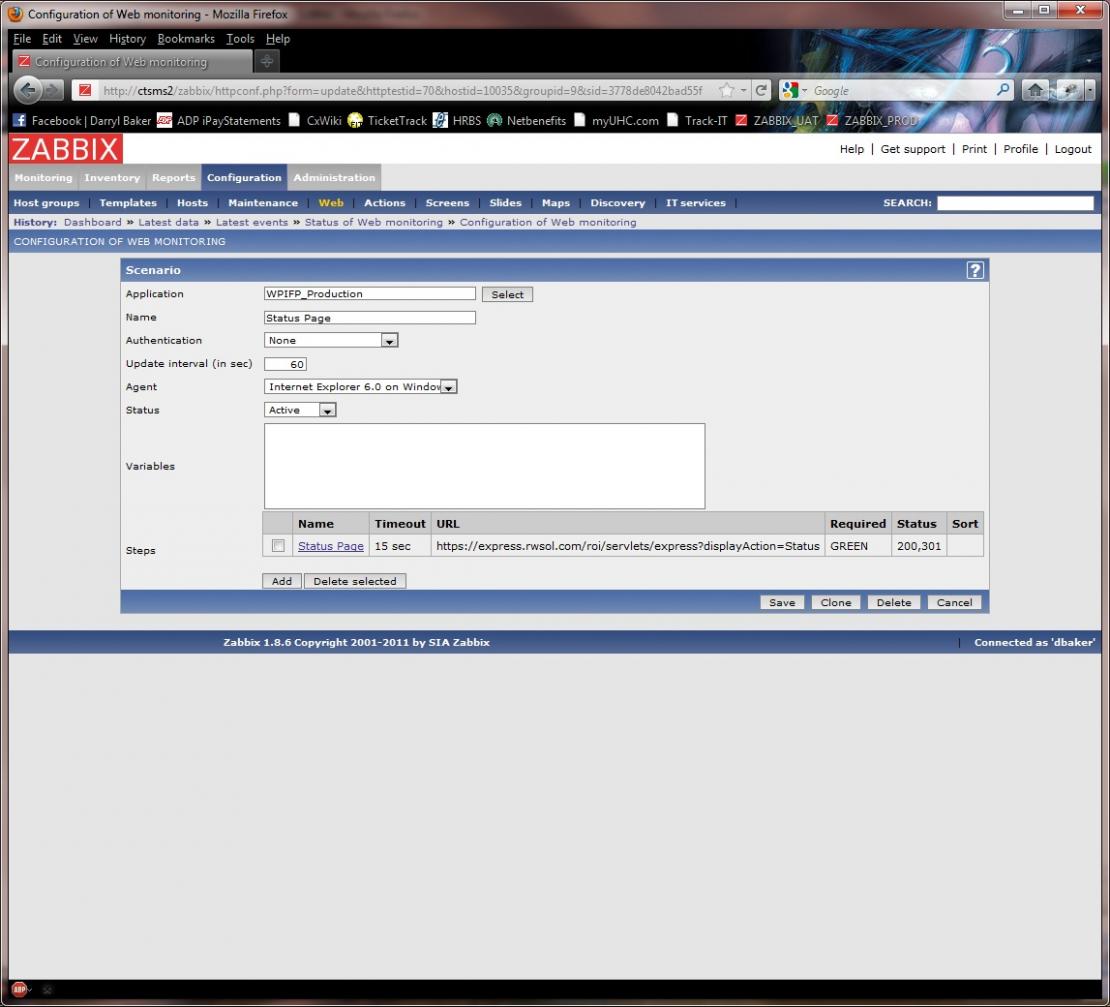Open new tab with plus button
The image size is (1110, 1007).
pos(267,62)
